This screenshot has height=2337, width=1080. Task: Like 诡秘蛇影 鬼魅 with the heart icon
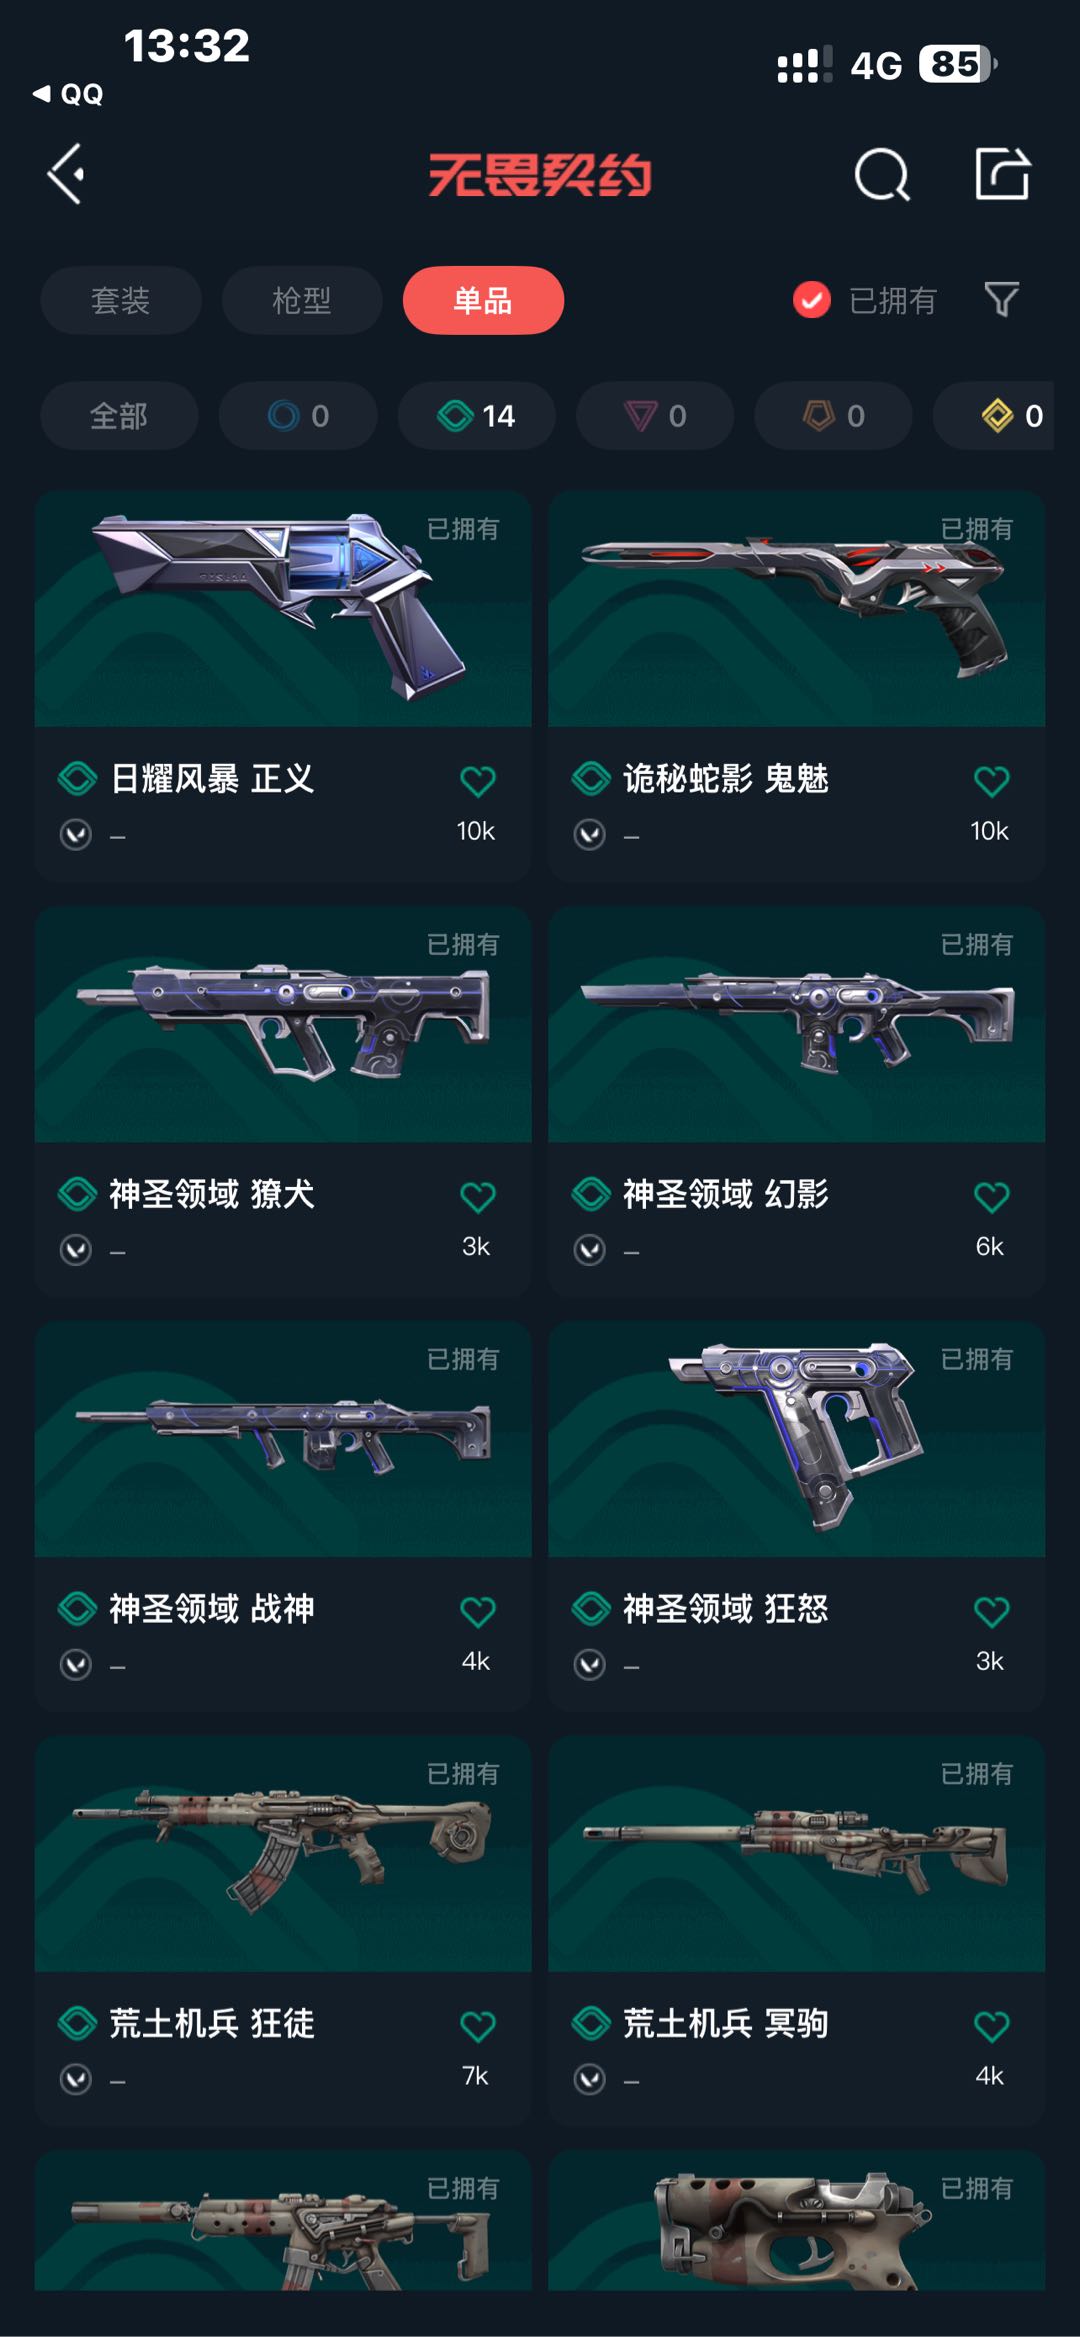[x=991, y=780]
